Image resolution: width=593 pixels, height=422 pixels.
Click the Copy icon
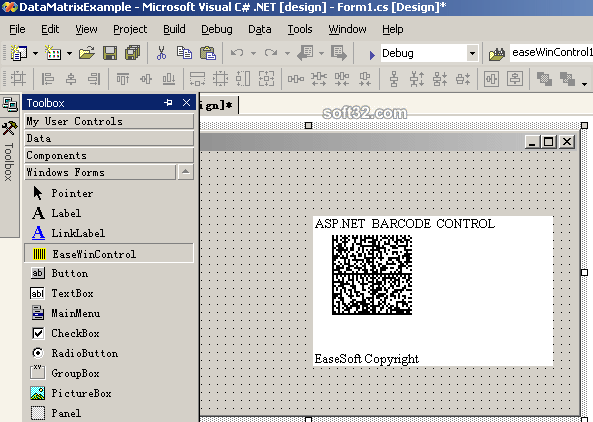pos(184,53)
